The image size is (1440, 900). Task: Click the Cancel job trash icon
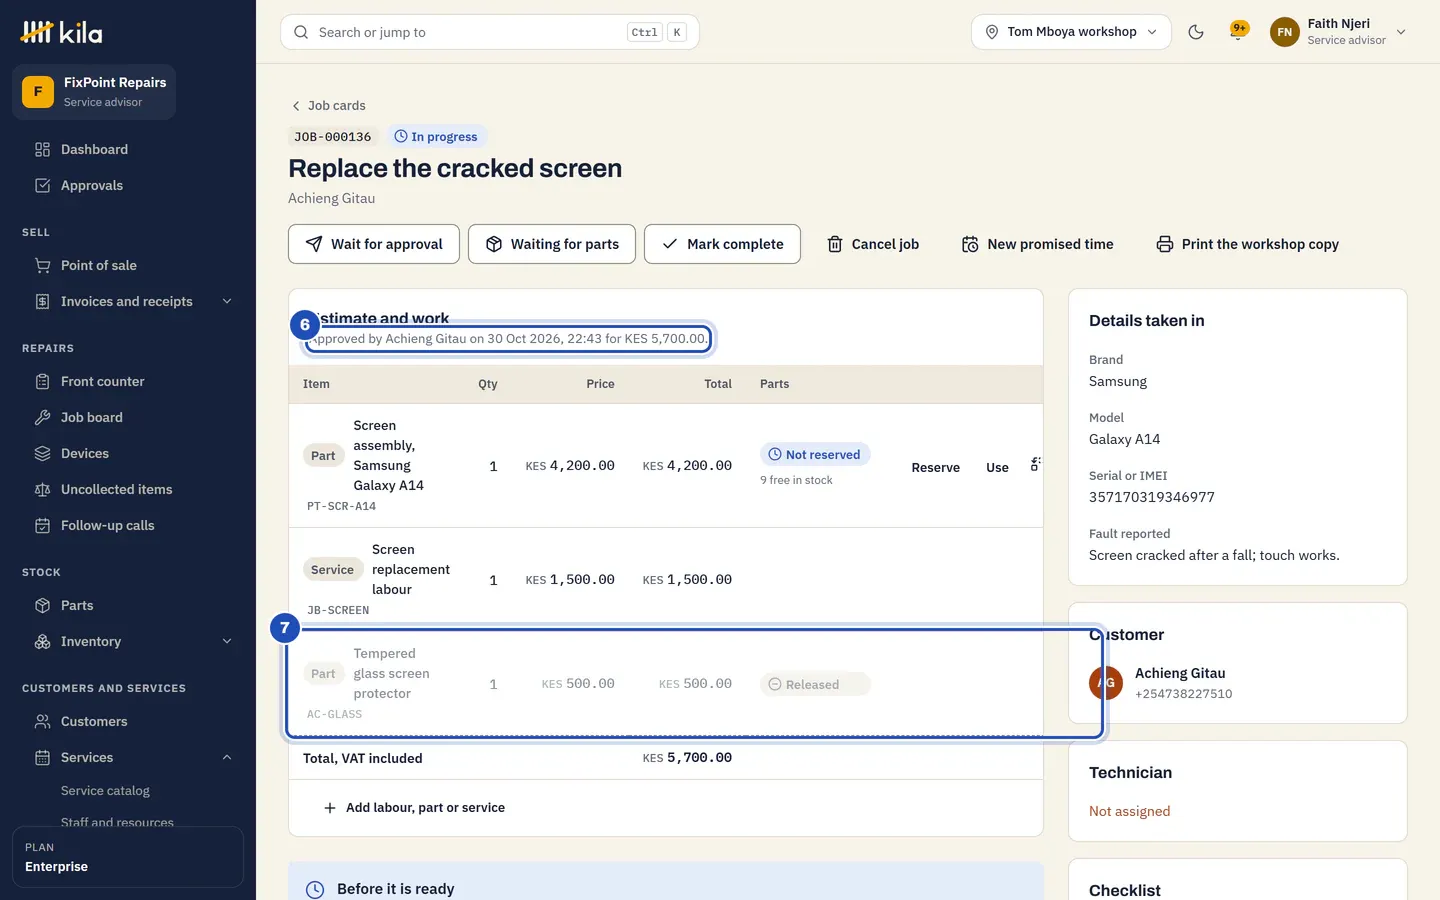(x=835, y=244)
